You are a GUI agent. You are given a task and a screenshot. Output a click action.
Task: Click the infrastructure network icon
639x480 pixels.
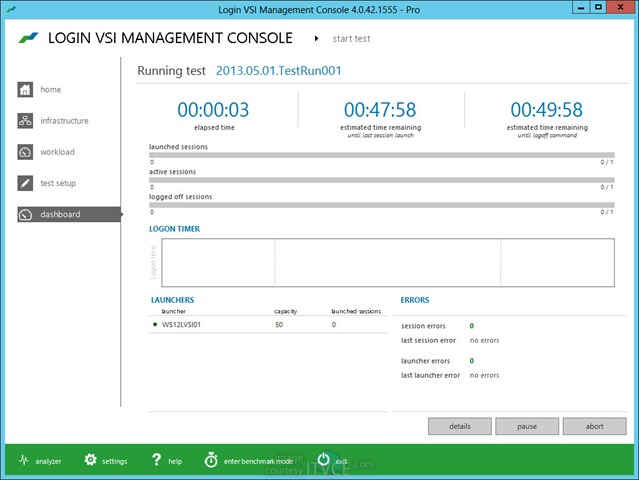pyautogui.click(x=25, y=121)
